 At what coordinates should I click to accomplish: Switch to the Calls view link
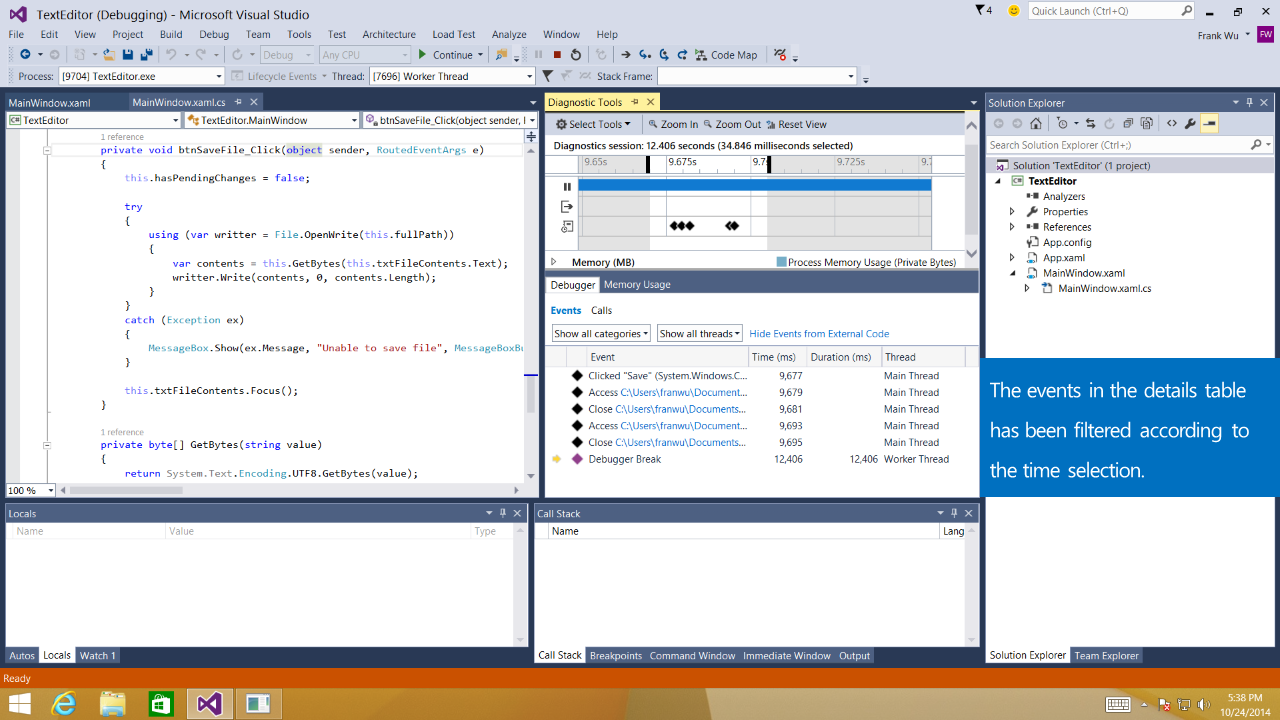[x=601, y=310]
